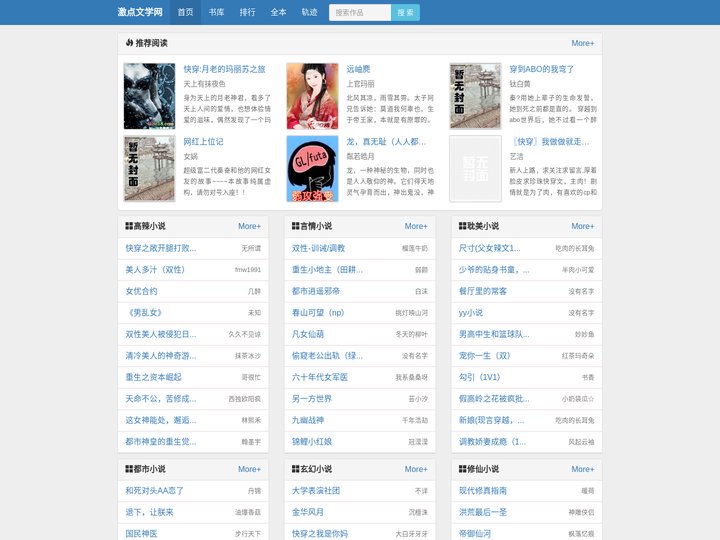Viewport: 720px width, 540px height.
Task: Open the novel 和死对头AA恋了
Action: [154, 490]
